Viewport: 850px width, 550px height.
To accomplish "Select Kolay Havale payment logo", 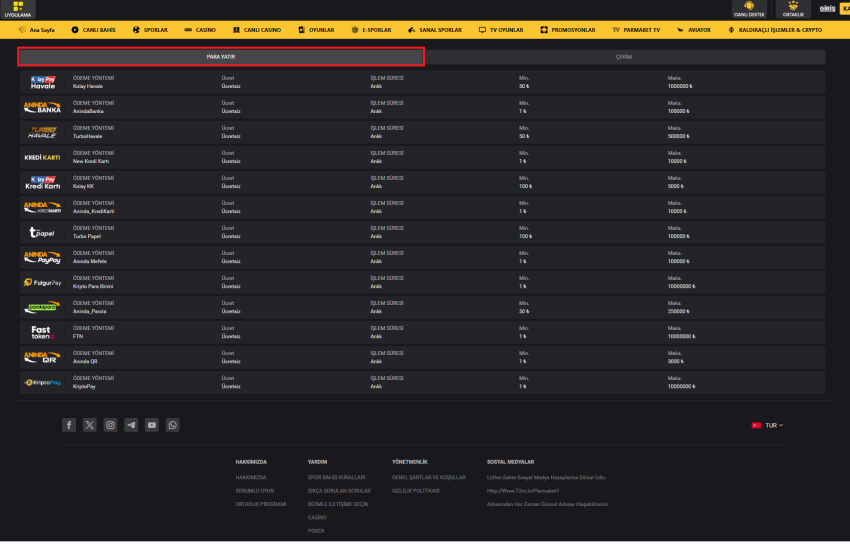I will click(43, 82).
